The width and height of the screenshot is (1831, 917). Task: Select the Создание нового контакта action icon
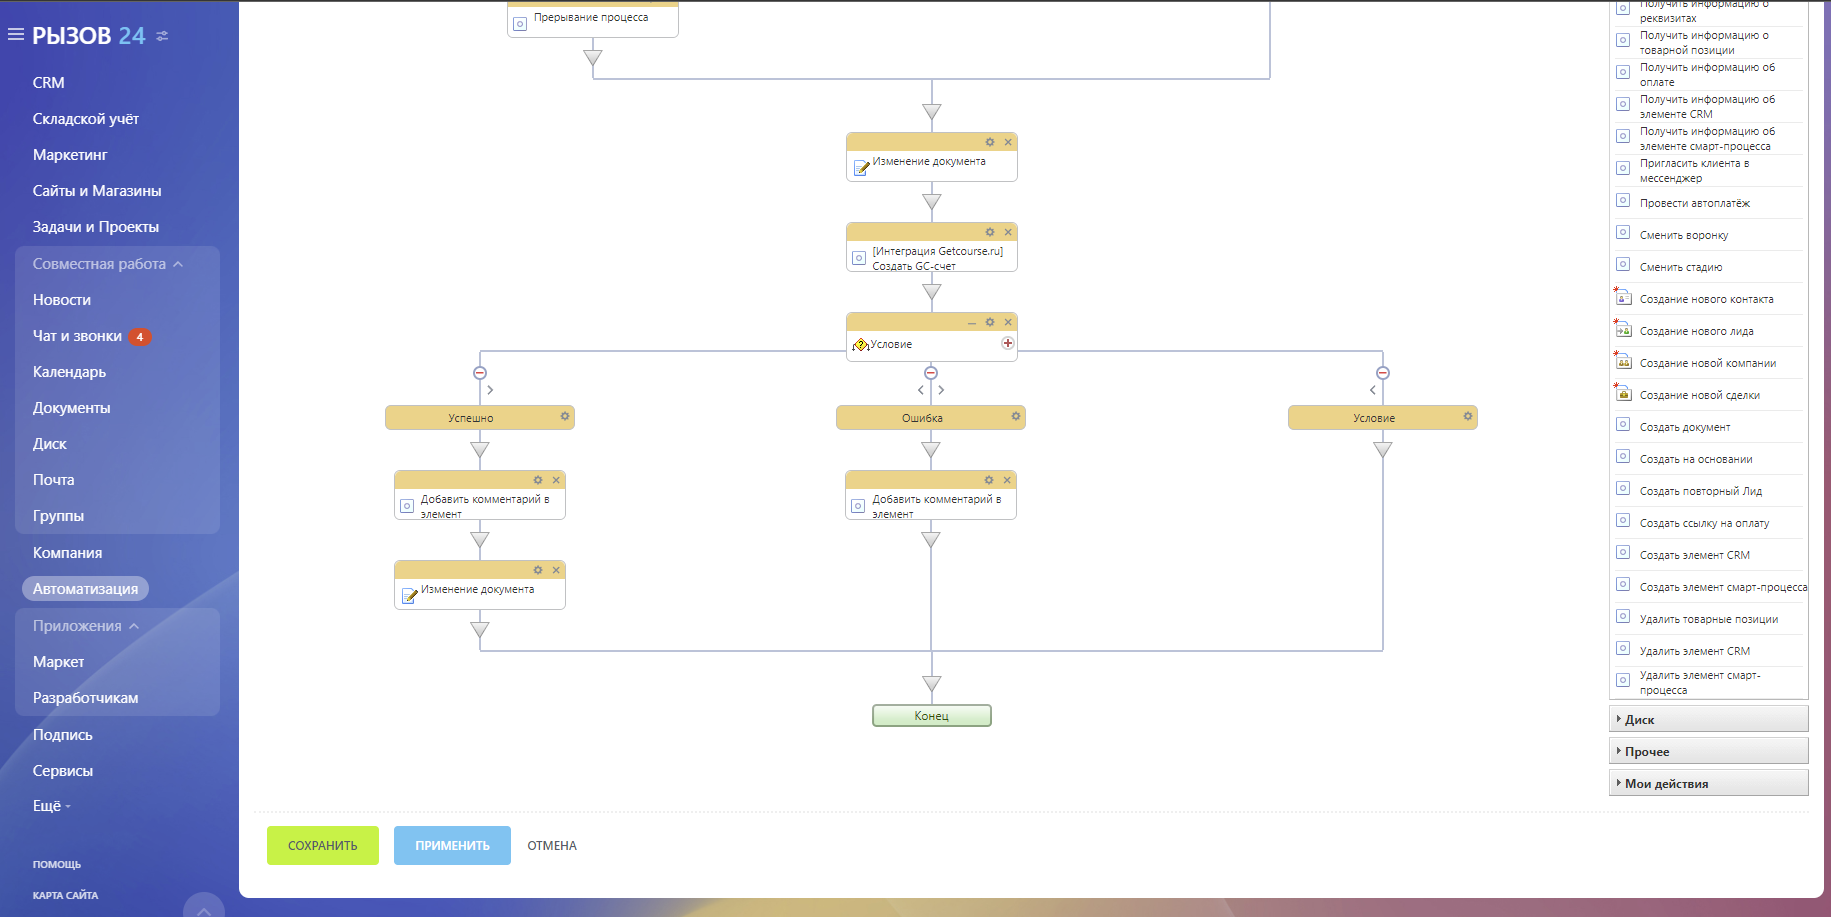pos(1623,298)
